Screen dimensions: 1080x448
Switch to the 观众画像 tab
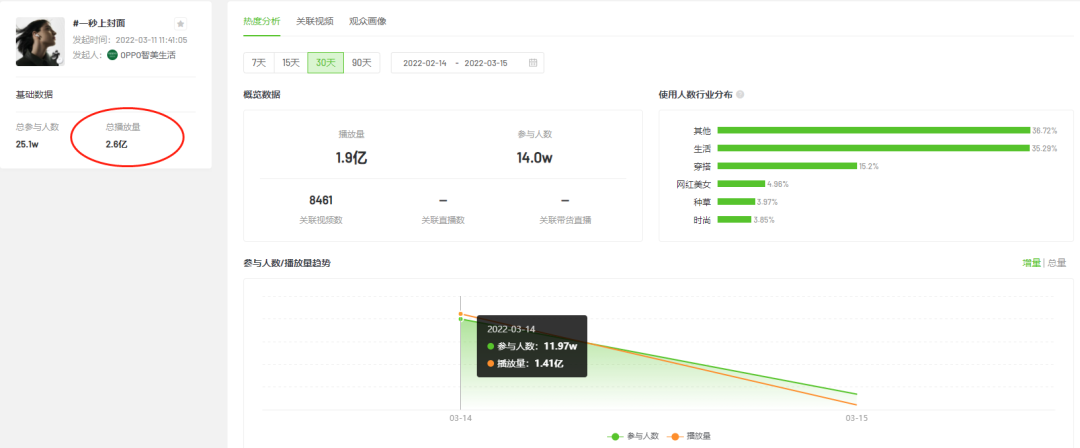click(369, 21)
